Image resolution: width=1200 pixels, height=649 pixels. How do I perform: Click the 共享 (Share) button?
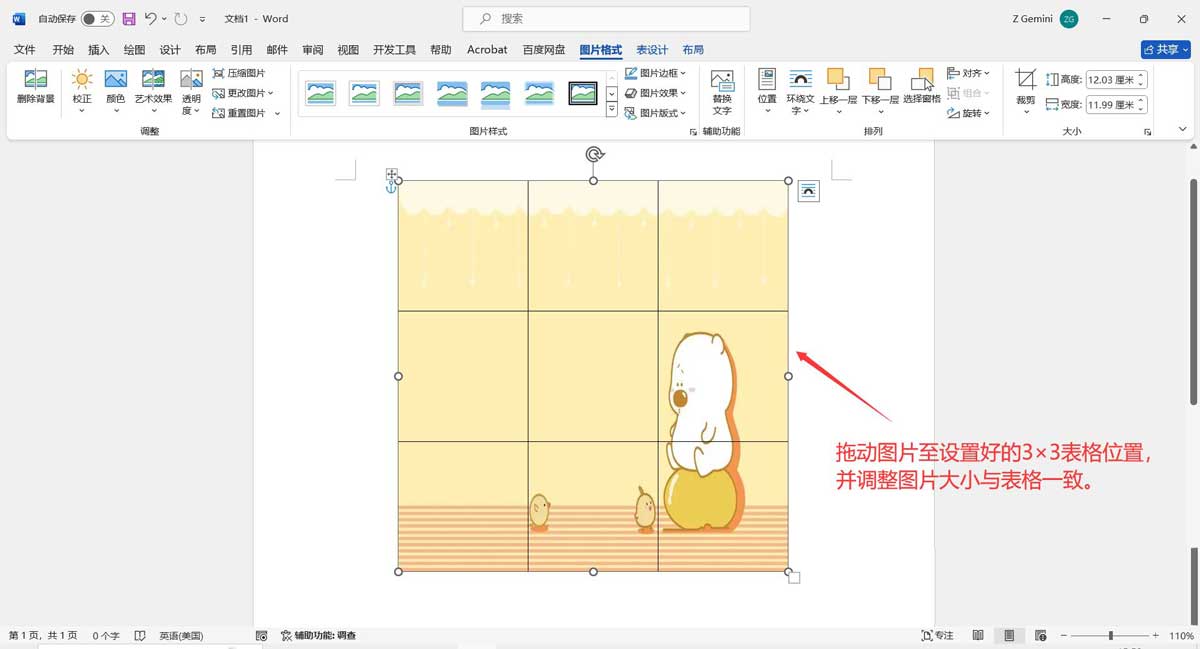pyautogui.click(x=1165, y=49)
